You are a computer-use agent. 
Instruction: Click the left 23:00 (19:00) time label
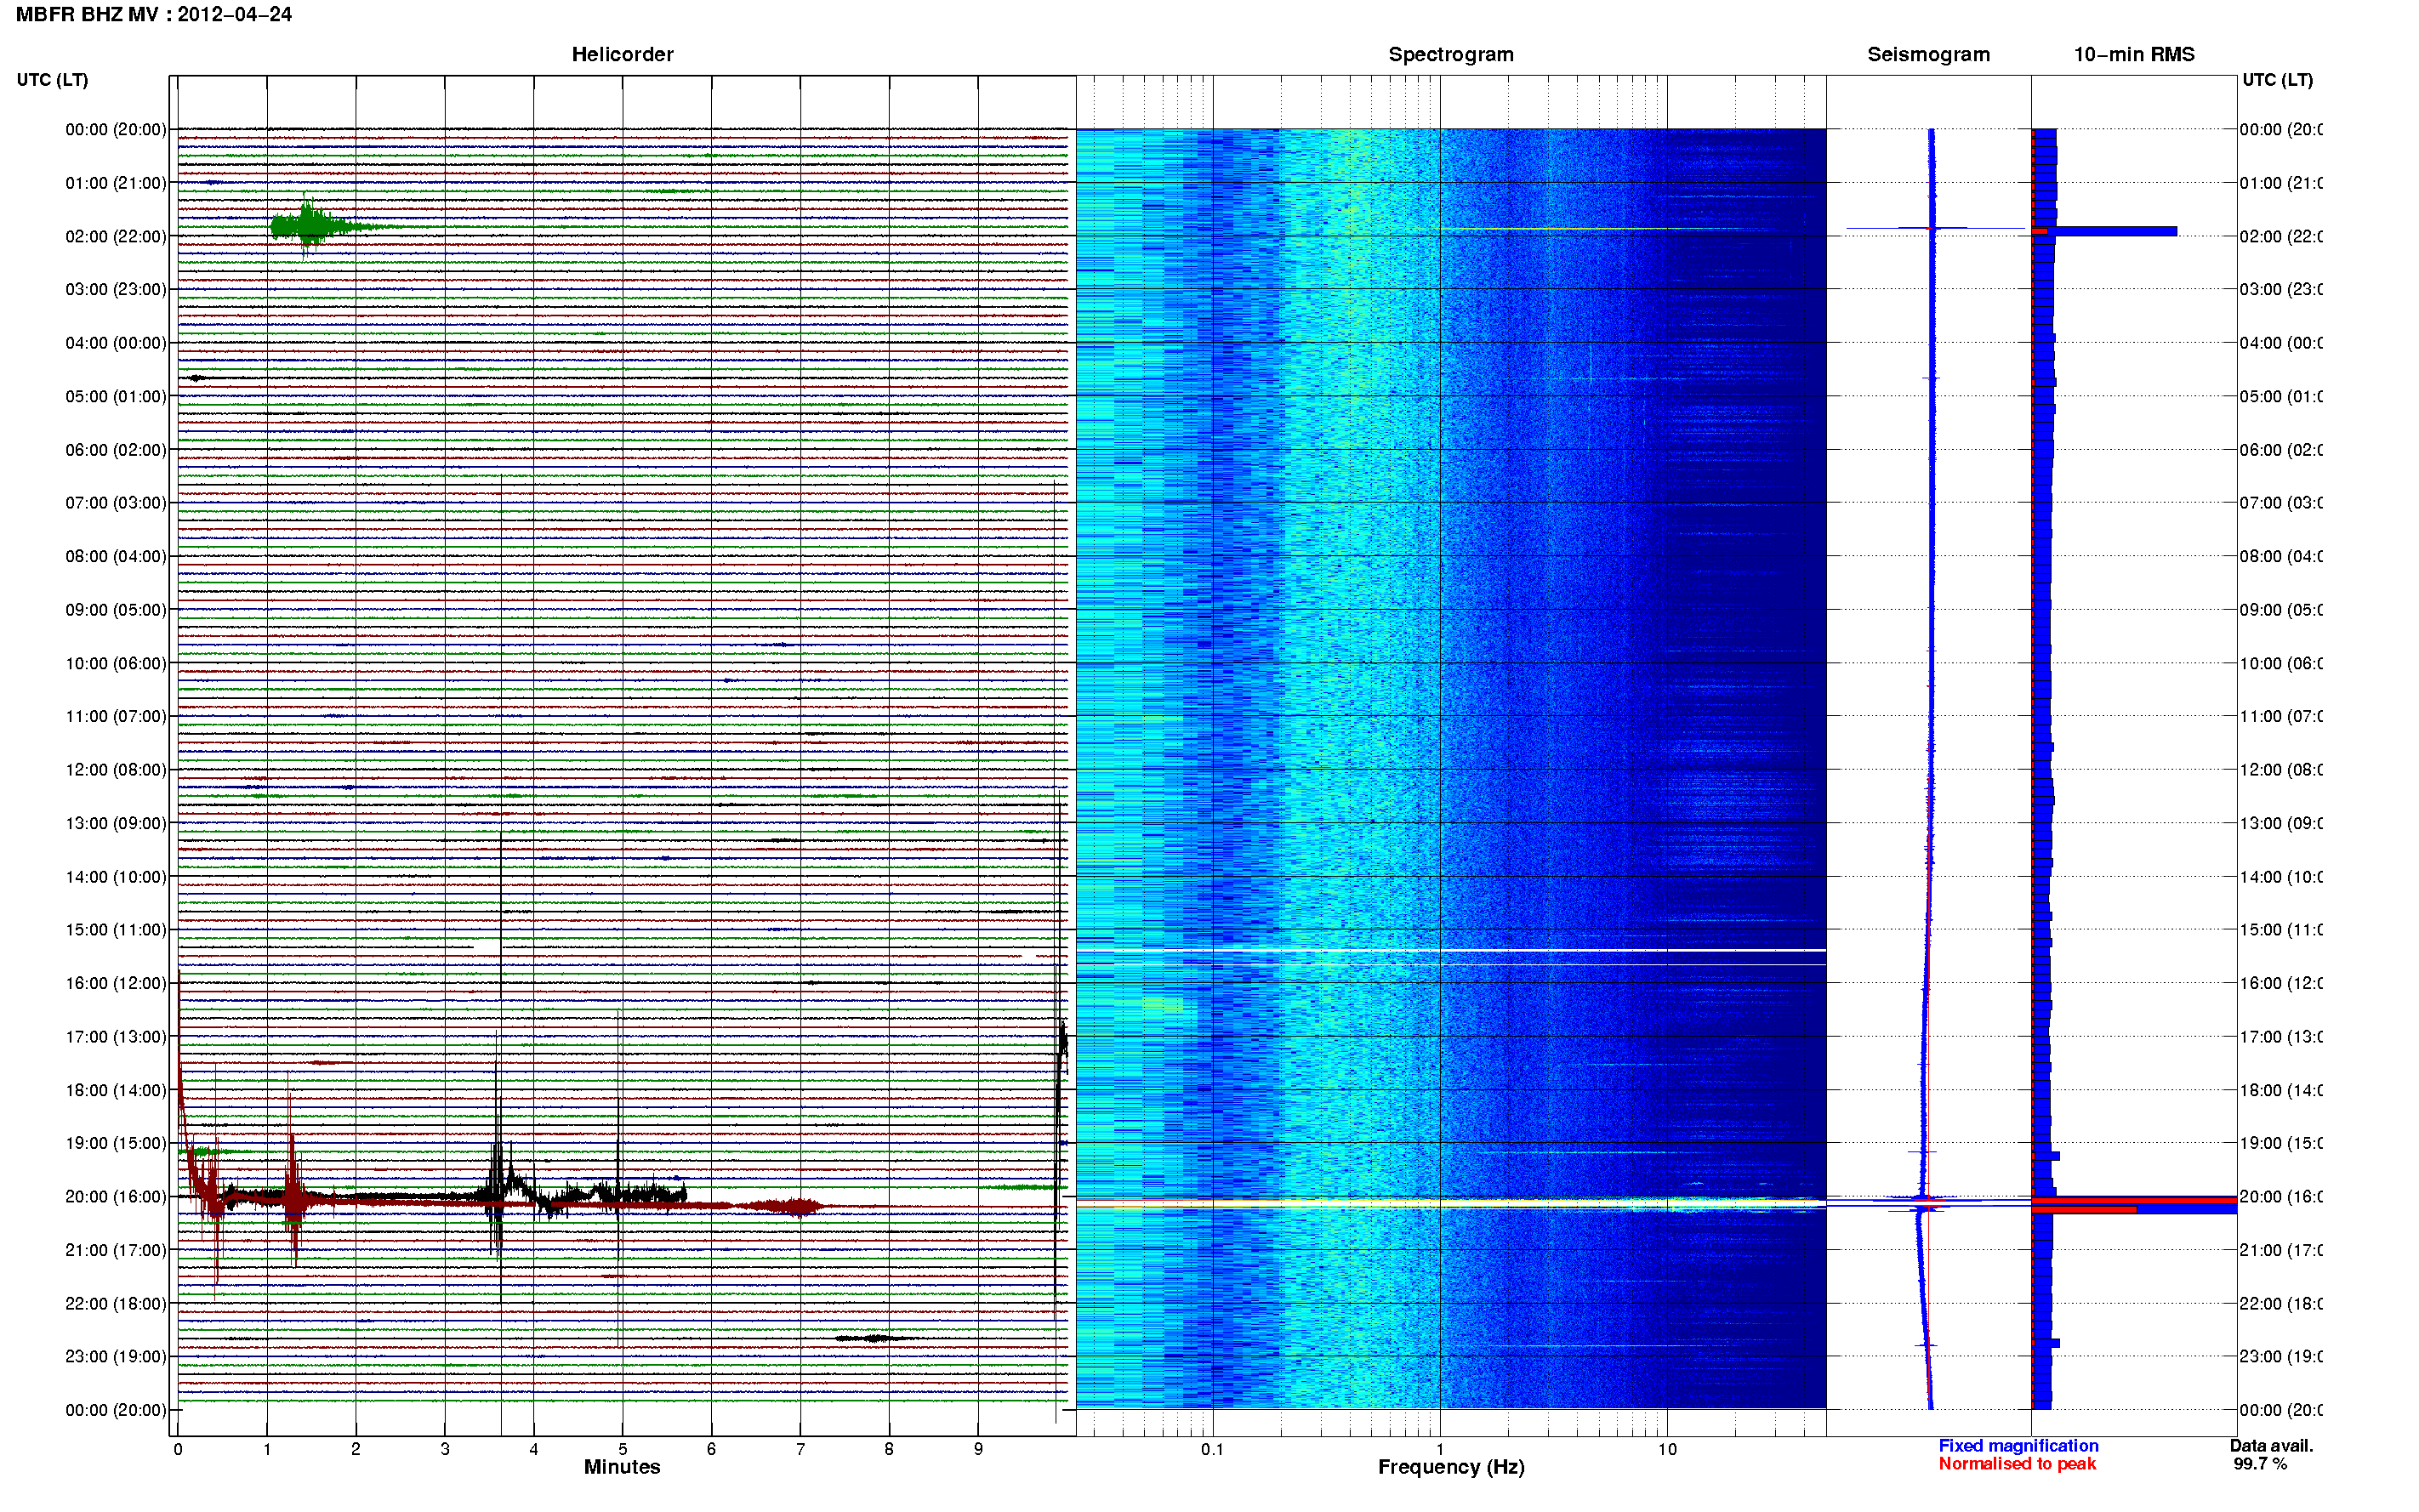click(x=116, y=1356)
